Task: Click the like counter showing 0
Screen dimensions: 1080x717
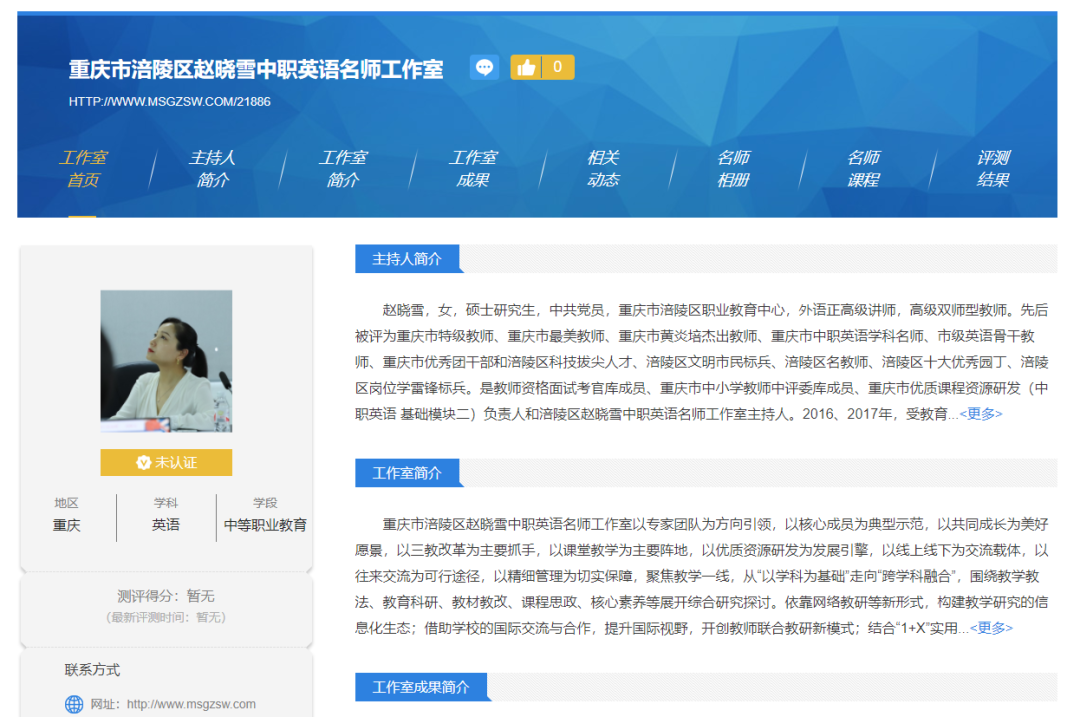Action: (x=557, y=66)
